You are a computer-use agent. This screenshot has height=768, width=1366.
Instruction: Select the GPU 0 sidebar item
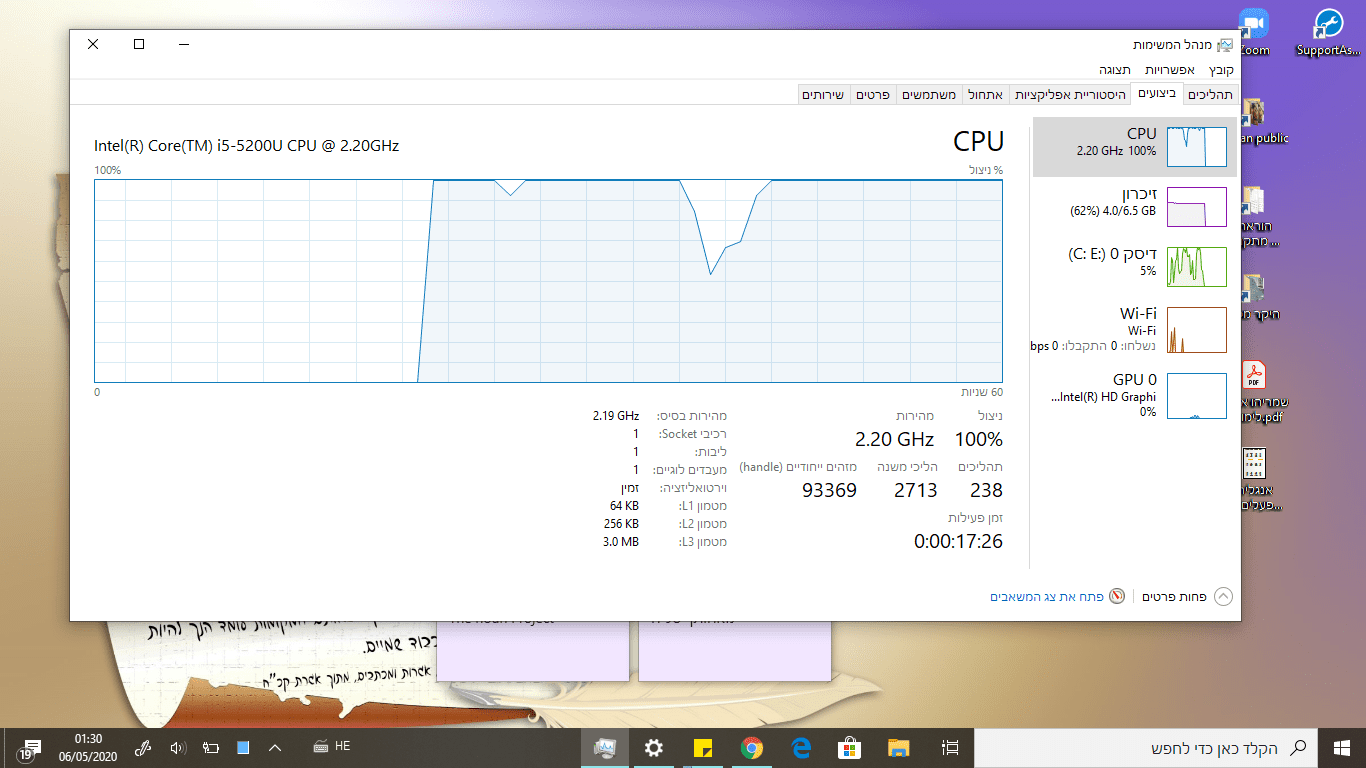coord(1135,395)
